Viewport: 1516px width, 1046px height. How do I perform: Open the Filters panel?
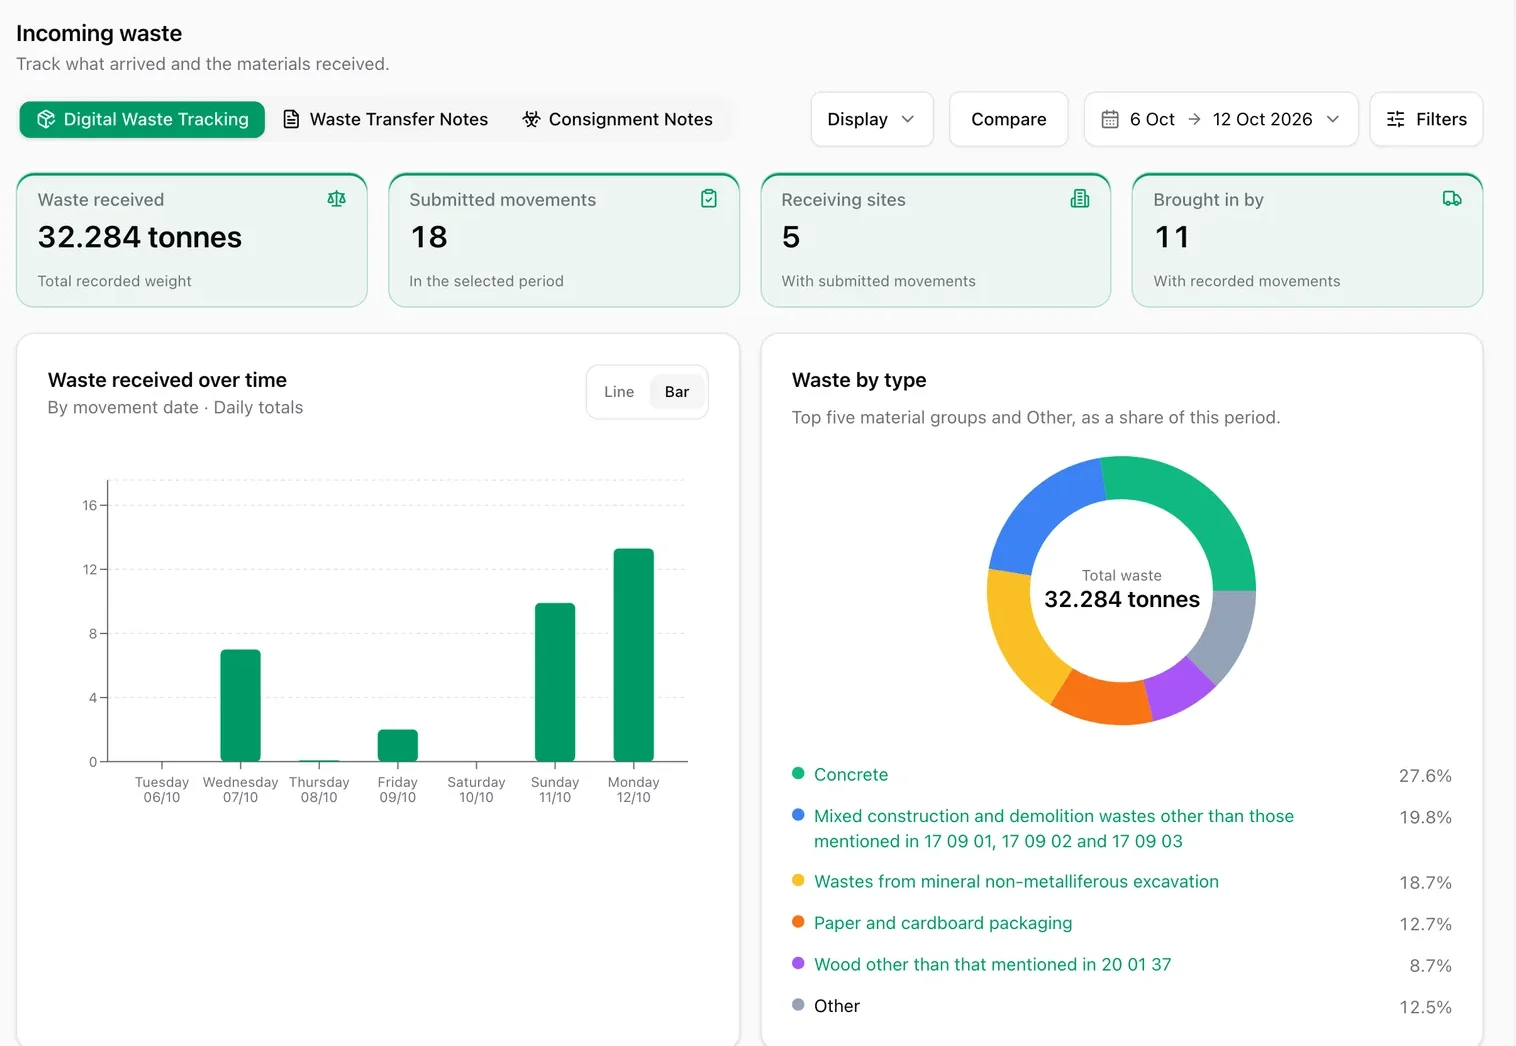(x=1426, y=119)
